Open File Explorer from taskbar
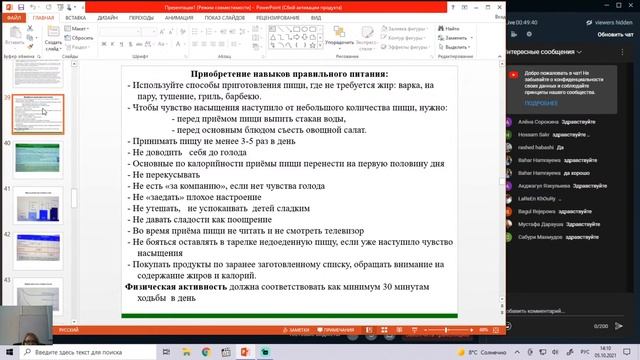The width and height of the screenshot is (640, 360). [x=186, y=352]
